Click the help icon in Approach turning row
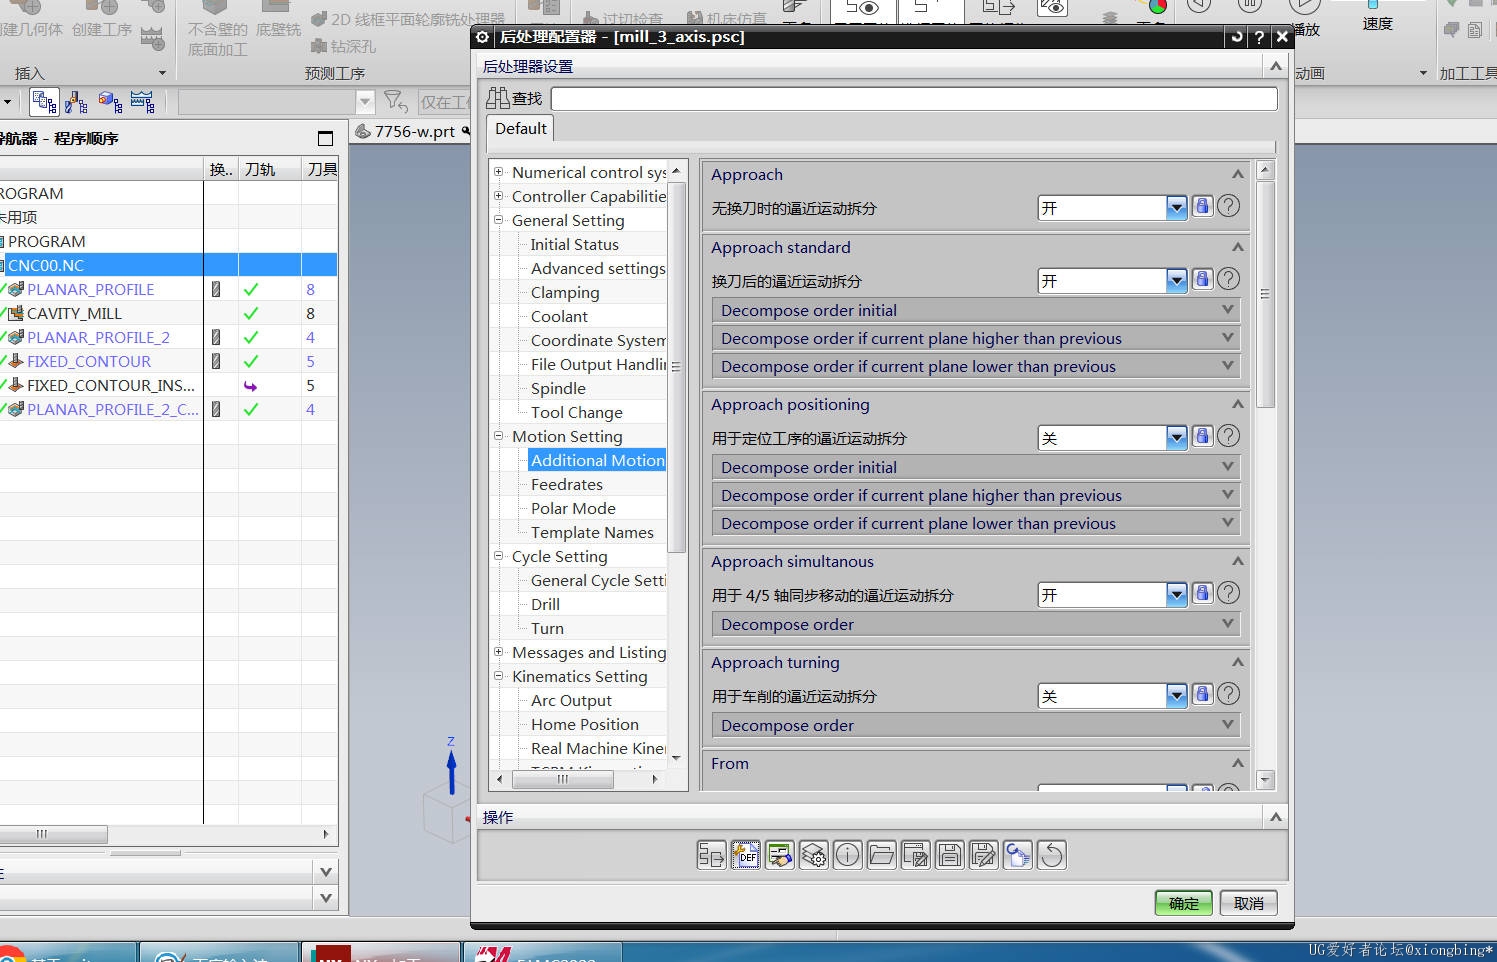 click(x=1229, y=695)
